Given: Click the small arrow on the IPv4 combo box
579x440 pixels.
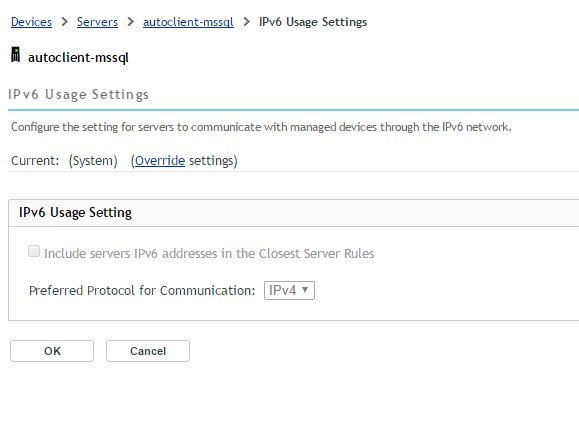Looking at the screenshot, I should pos(305,290).
